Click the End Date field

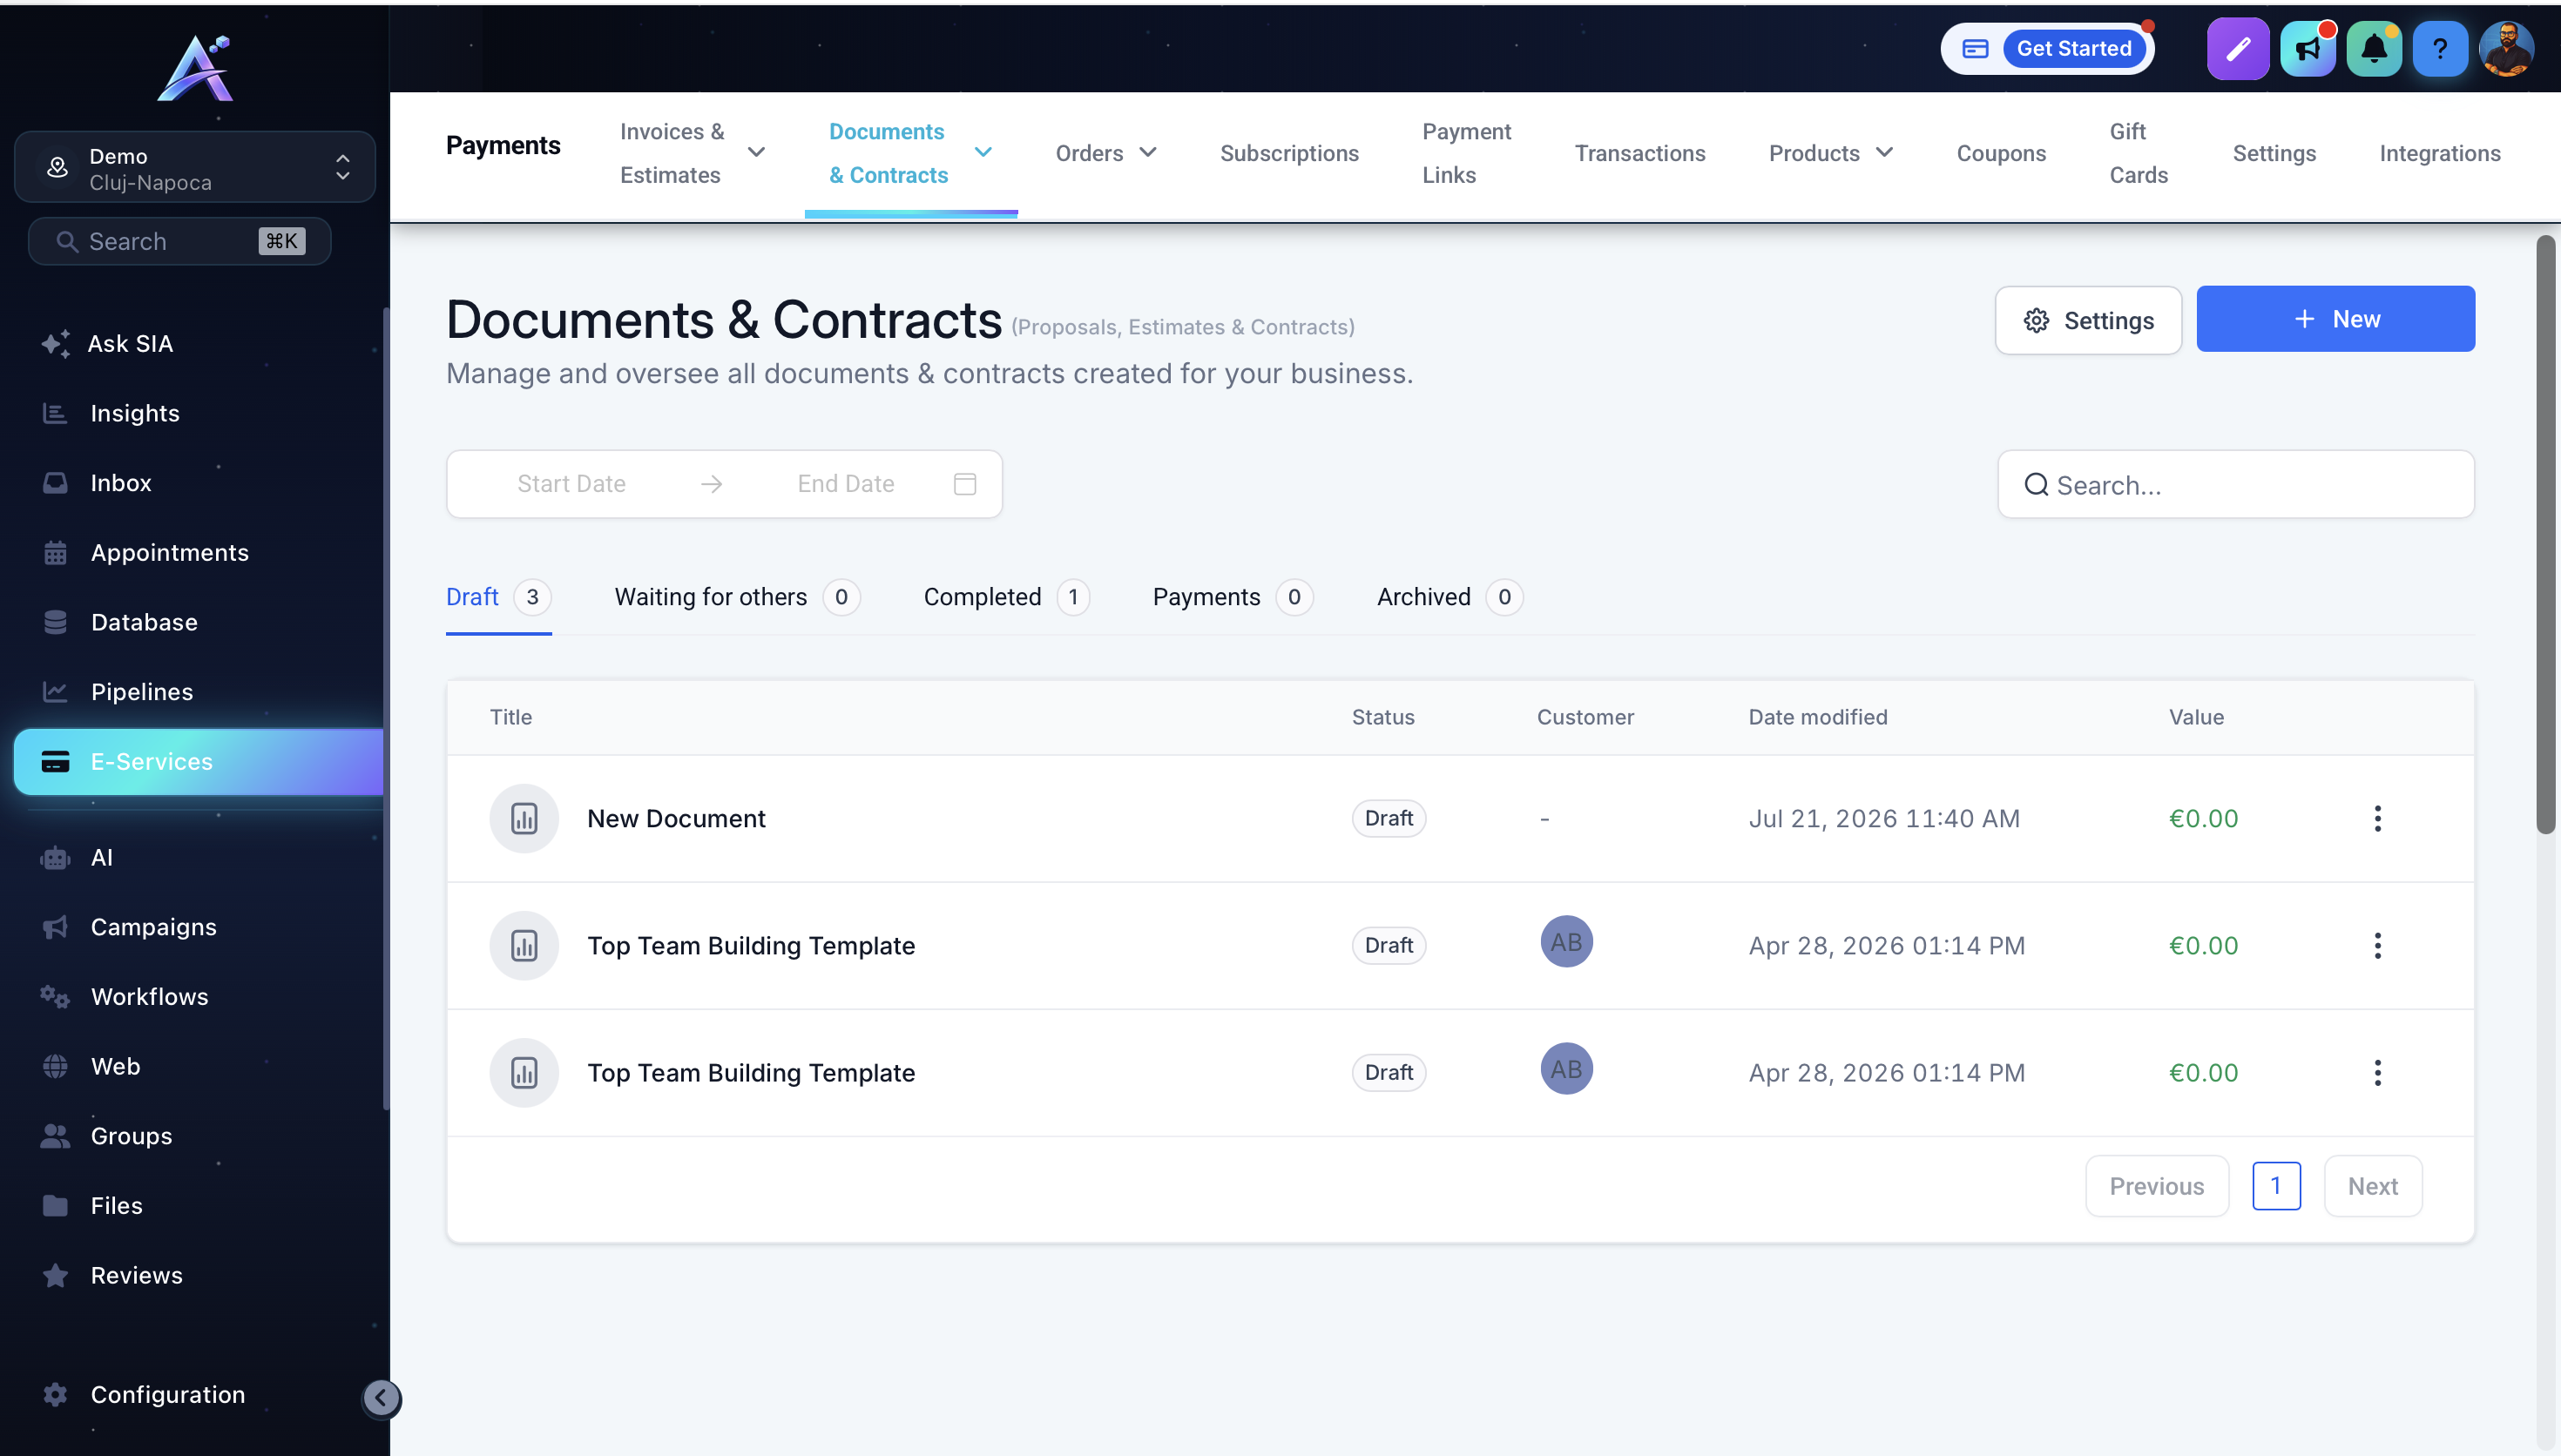(845, 484)
